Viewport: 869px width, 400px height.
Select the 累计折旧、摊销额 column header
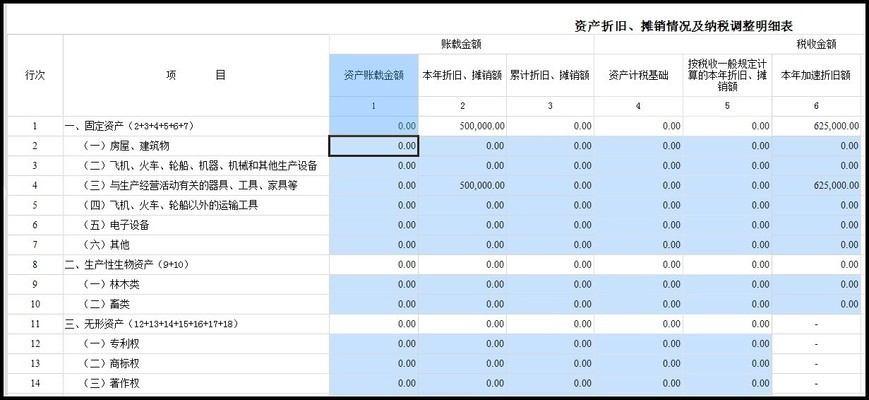click(x=550, y=75)
